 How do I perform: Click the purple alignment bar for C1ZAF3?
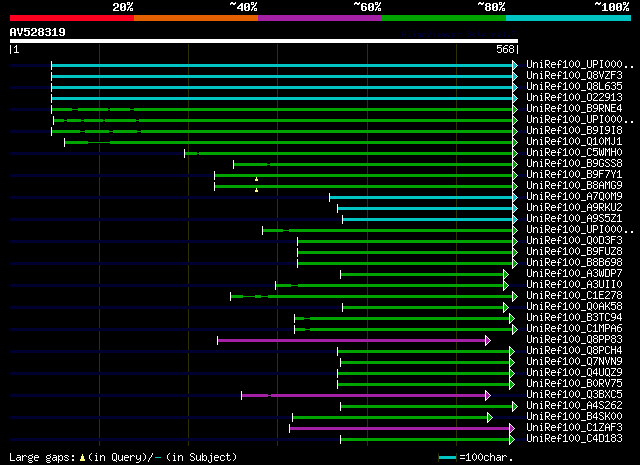400,428
